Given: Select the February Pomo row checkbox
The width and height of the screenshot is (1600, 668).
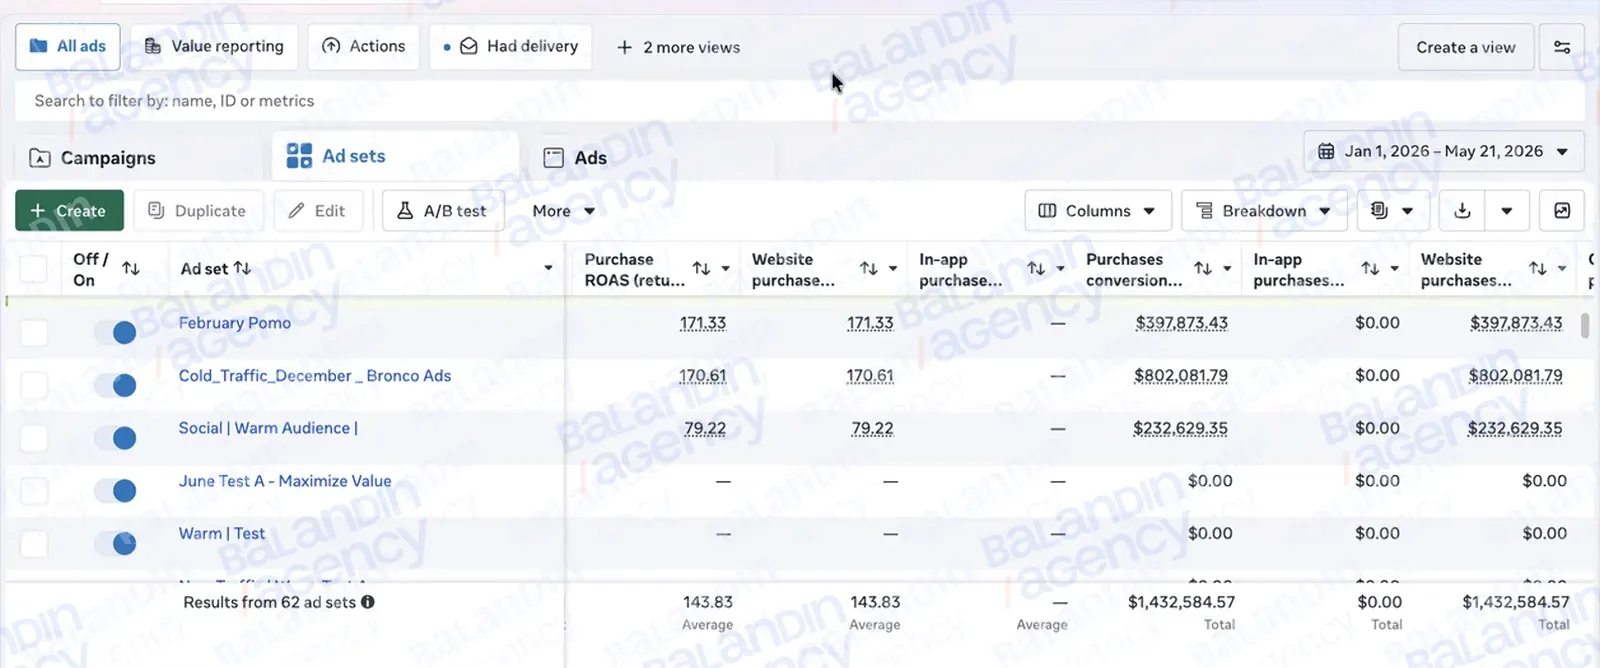Looking at the screenshot, I should (34, 332).
